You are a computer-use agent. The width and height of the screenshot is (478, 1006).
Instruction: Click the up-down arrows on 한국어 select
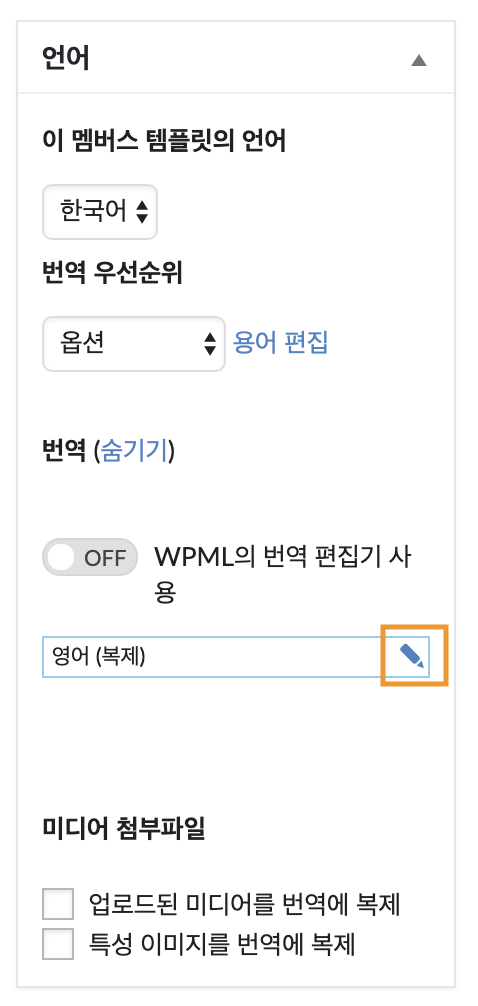pyautogui.click(x=143, y=212)
